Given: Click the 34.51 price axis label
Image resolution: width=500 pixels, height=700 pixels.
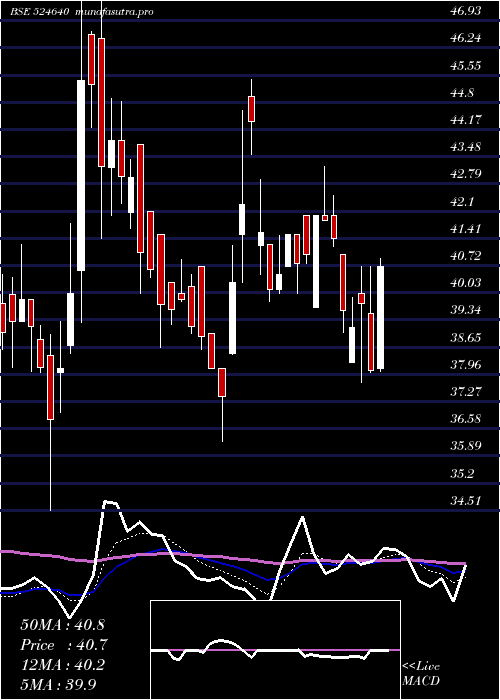Looking at the screenshot, I should click(x=466, y=500).
